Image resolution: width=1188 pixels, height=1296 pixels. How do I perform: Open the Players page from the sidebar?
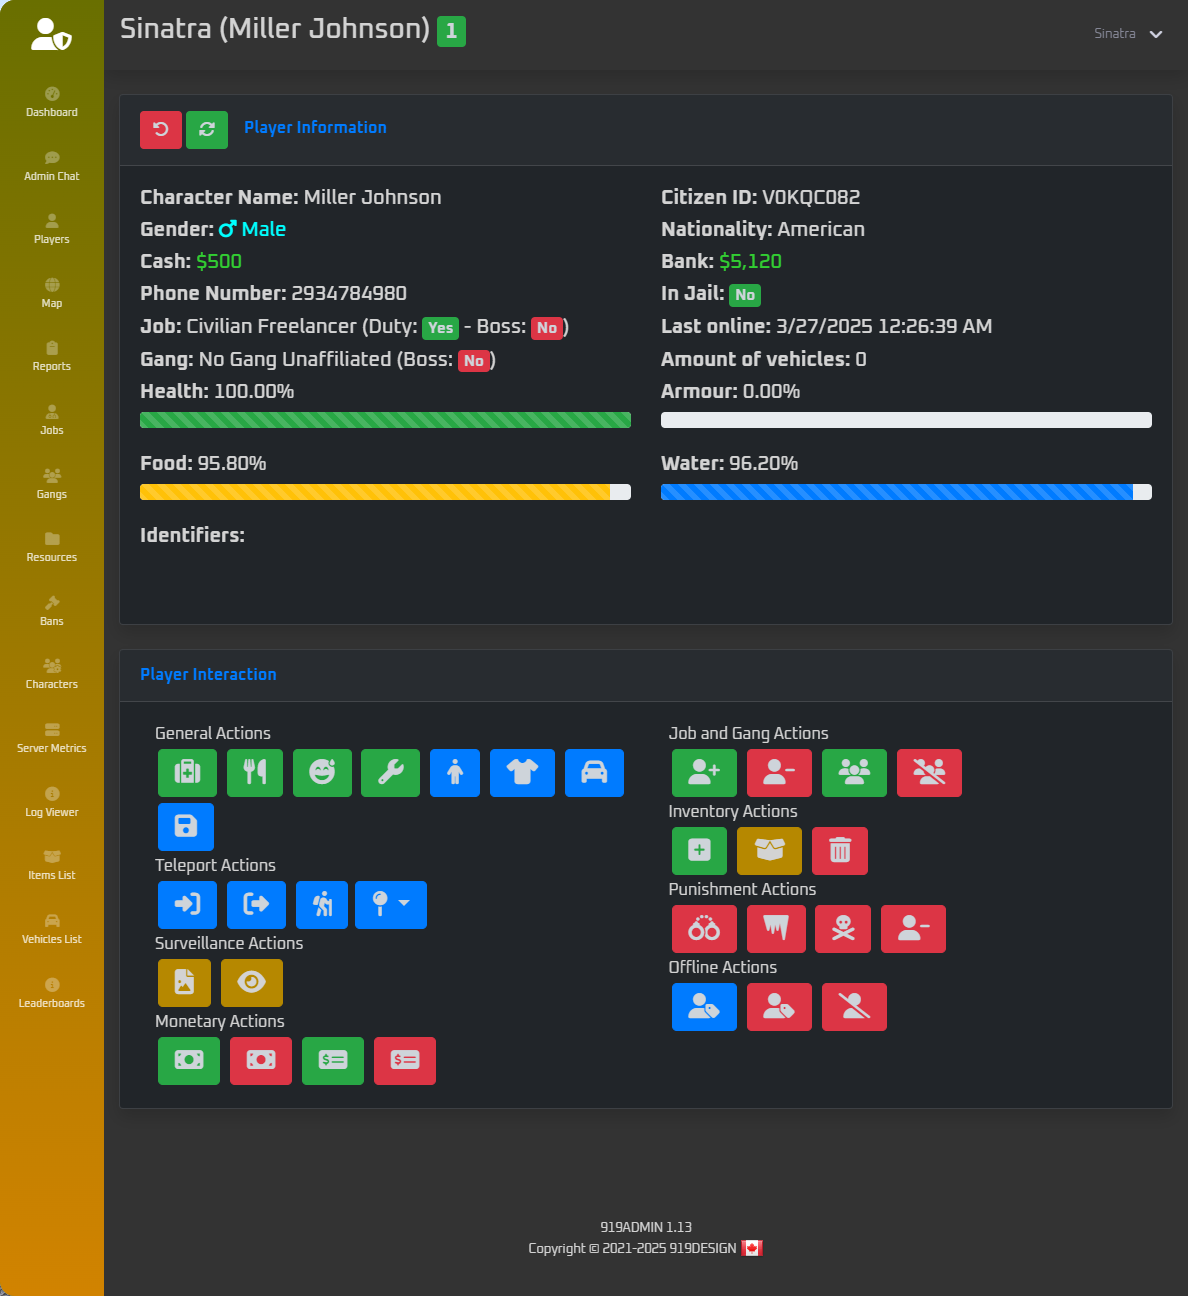pyautogui.click(x=51, y=230)
